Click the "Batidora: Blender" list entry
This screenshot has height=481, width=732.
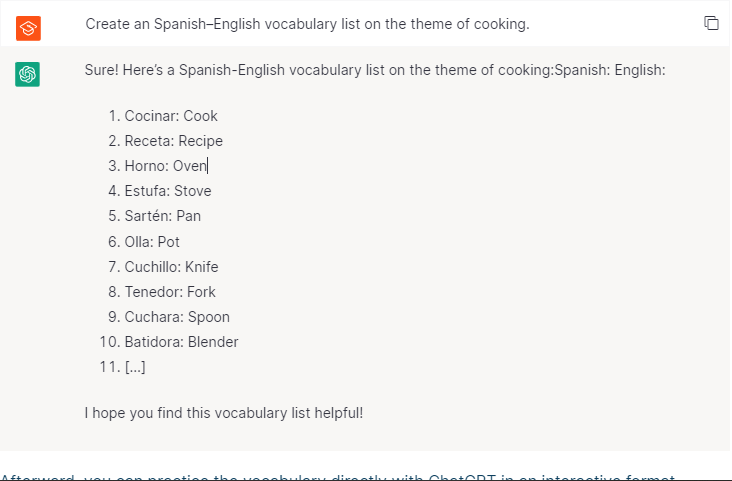pyautogui.click(x=181, y=342)
